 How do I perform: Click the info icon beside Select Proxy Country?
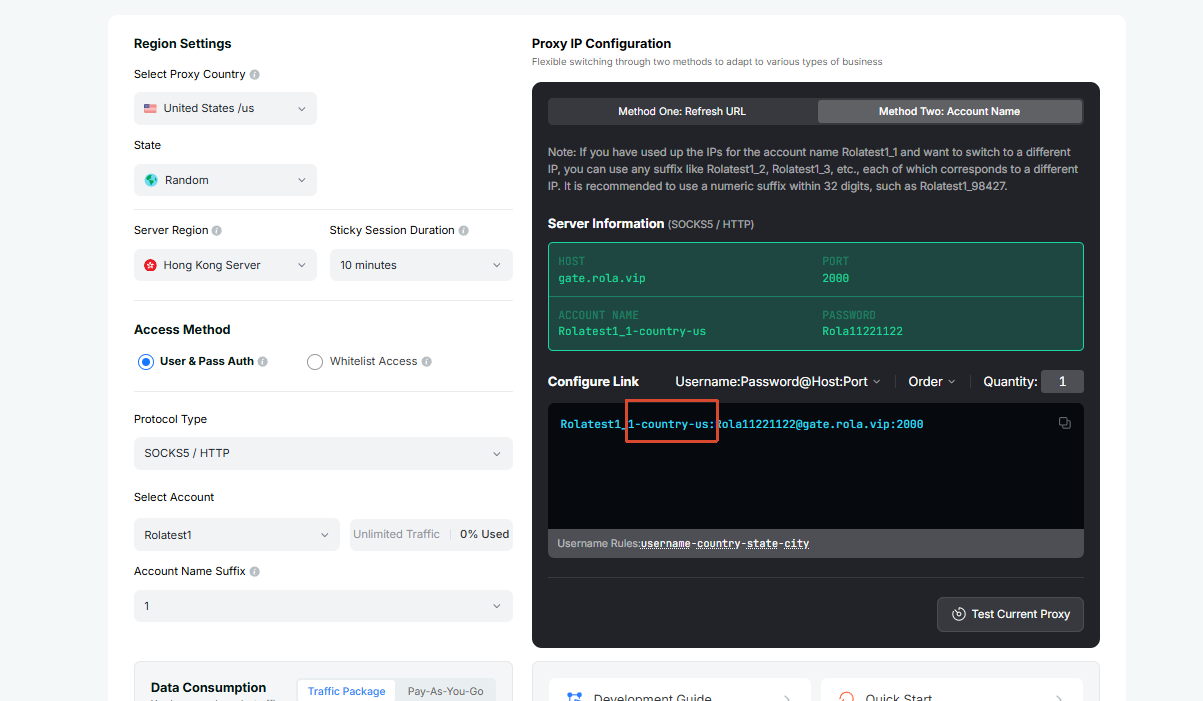pyautogui.click(x=255, y=75)
